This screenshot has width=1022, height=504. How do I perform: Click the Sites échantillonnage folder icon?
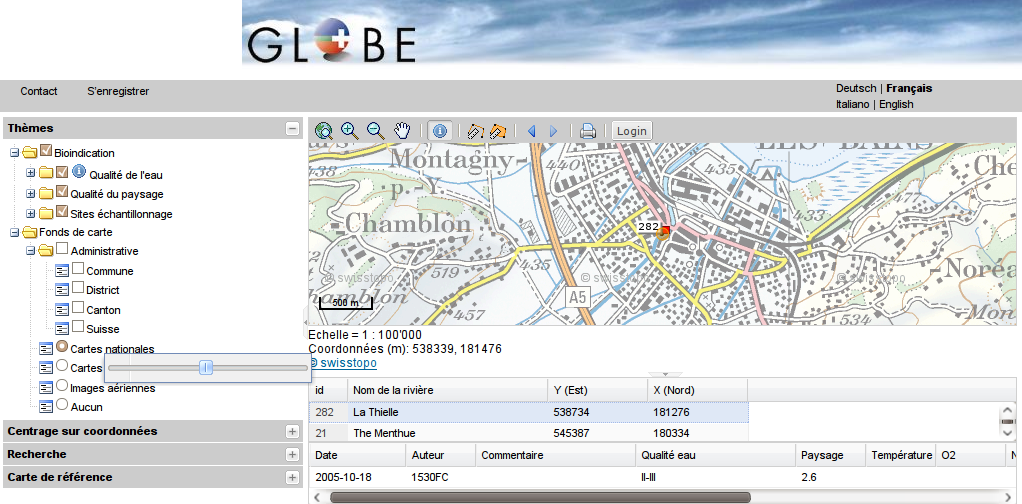(x=46, y=213)
